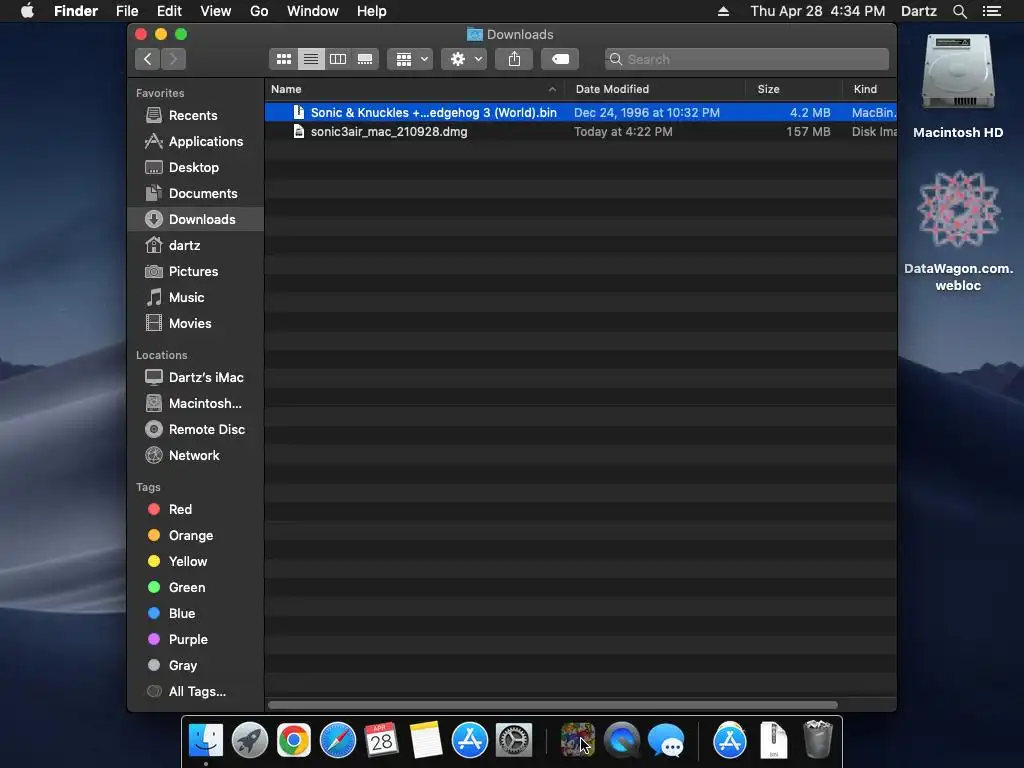Open Network location

195,456
